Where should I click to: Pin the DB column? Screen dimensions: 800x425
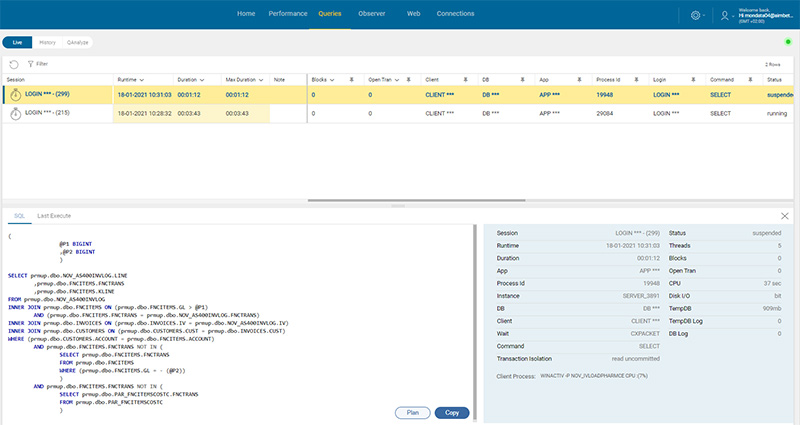coord(522,80)
